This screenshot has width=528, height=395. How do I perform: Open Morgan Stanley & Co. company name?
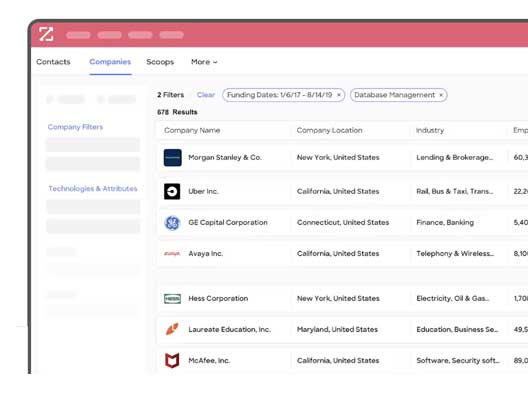[x=225, y=158]
